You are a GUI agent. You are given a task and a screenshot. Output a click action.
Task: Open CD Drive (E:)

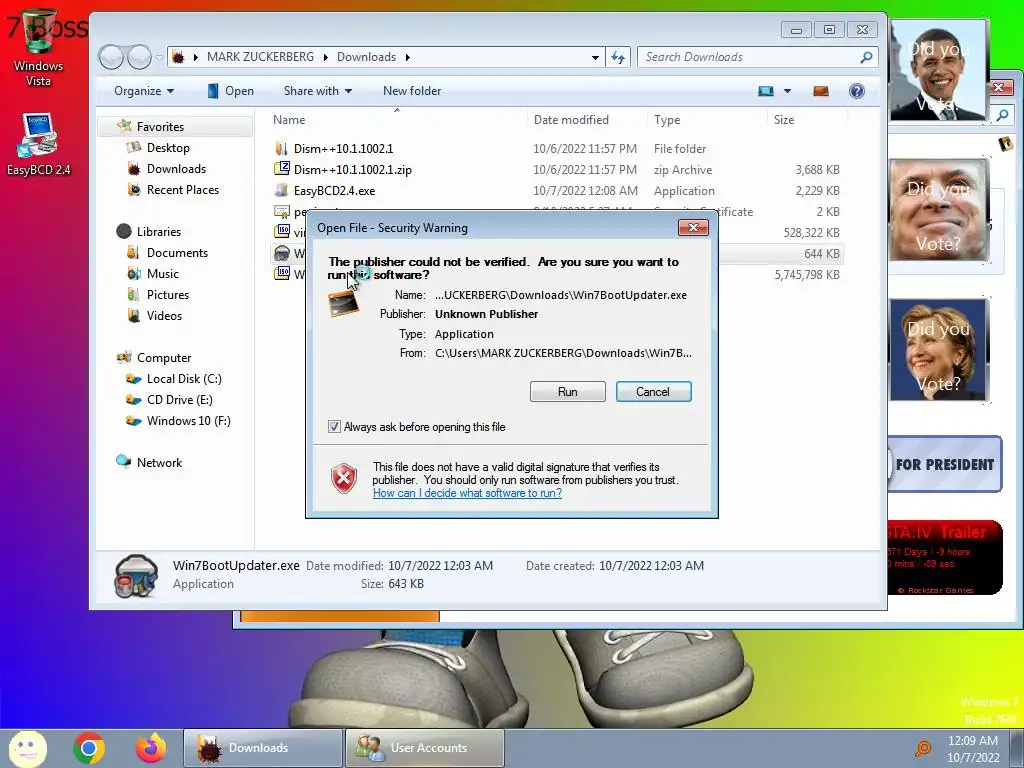180,400
